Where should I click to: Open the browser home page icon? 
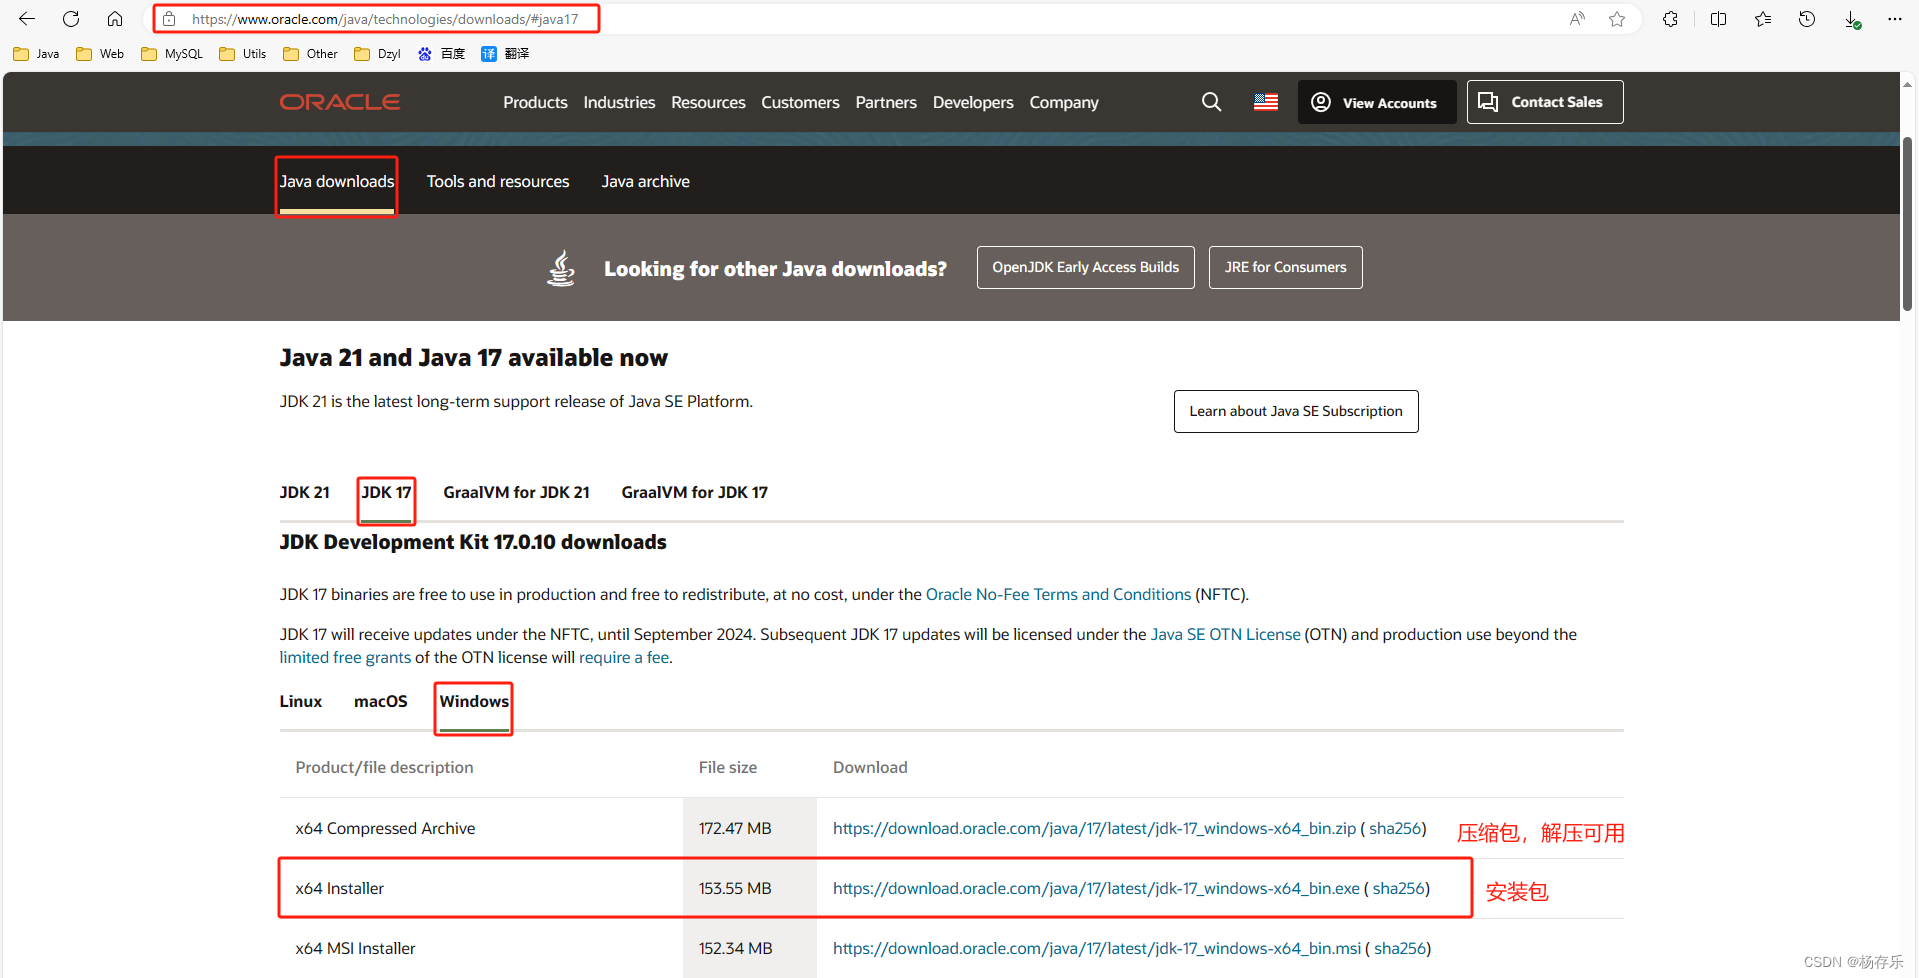pos(115,19)
